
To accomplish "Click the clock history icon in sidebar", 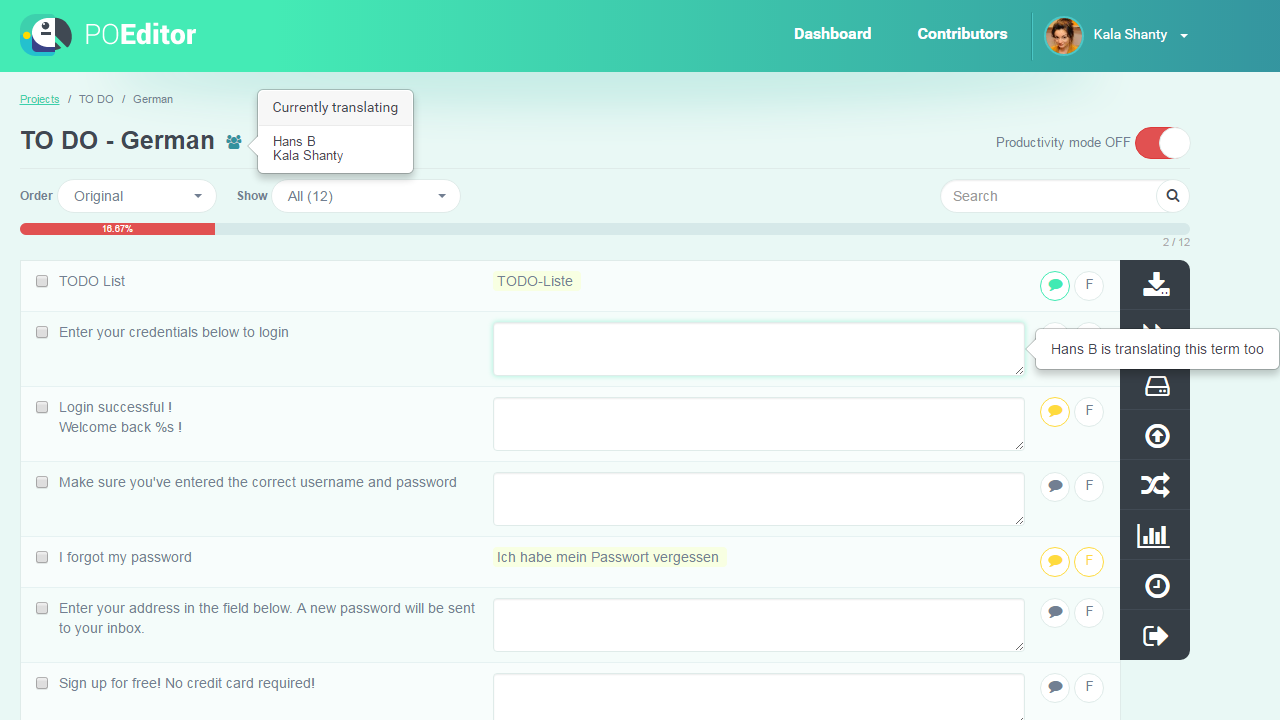I will [x=1156, y=586].
